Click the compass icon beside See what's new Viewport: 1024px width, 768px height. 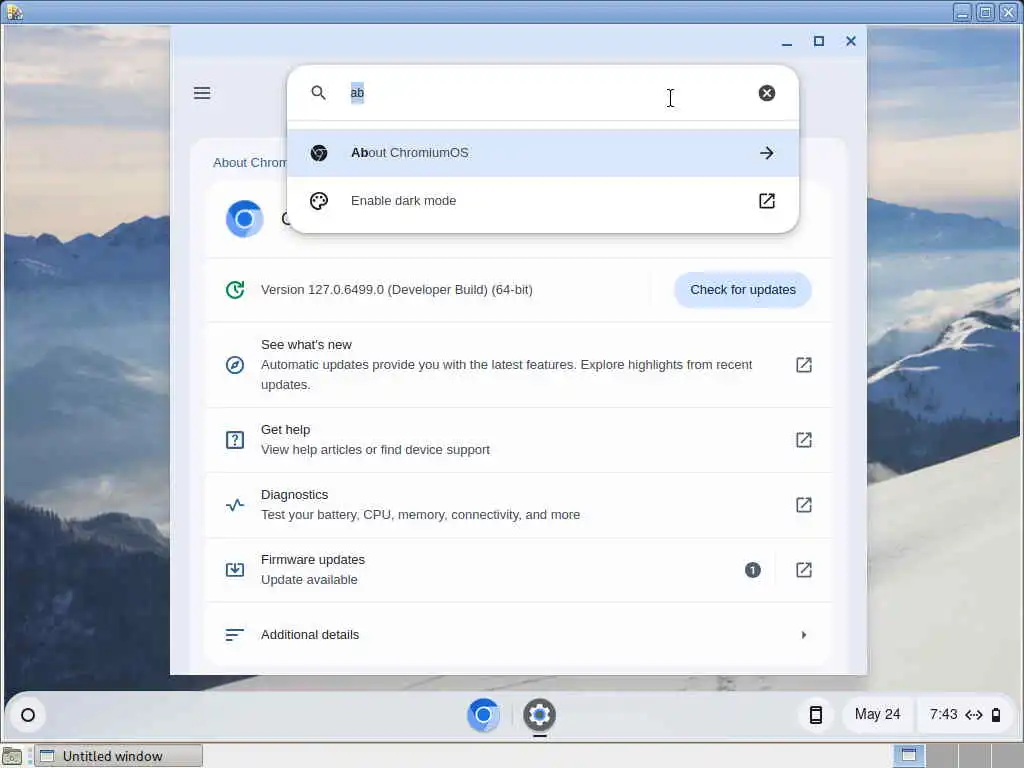pyautogui.click(x=235, y=364)
